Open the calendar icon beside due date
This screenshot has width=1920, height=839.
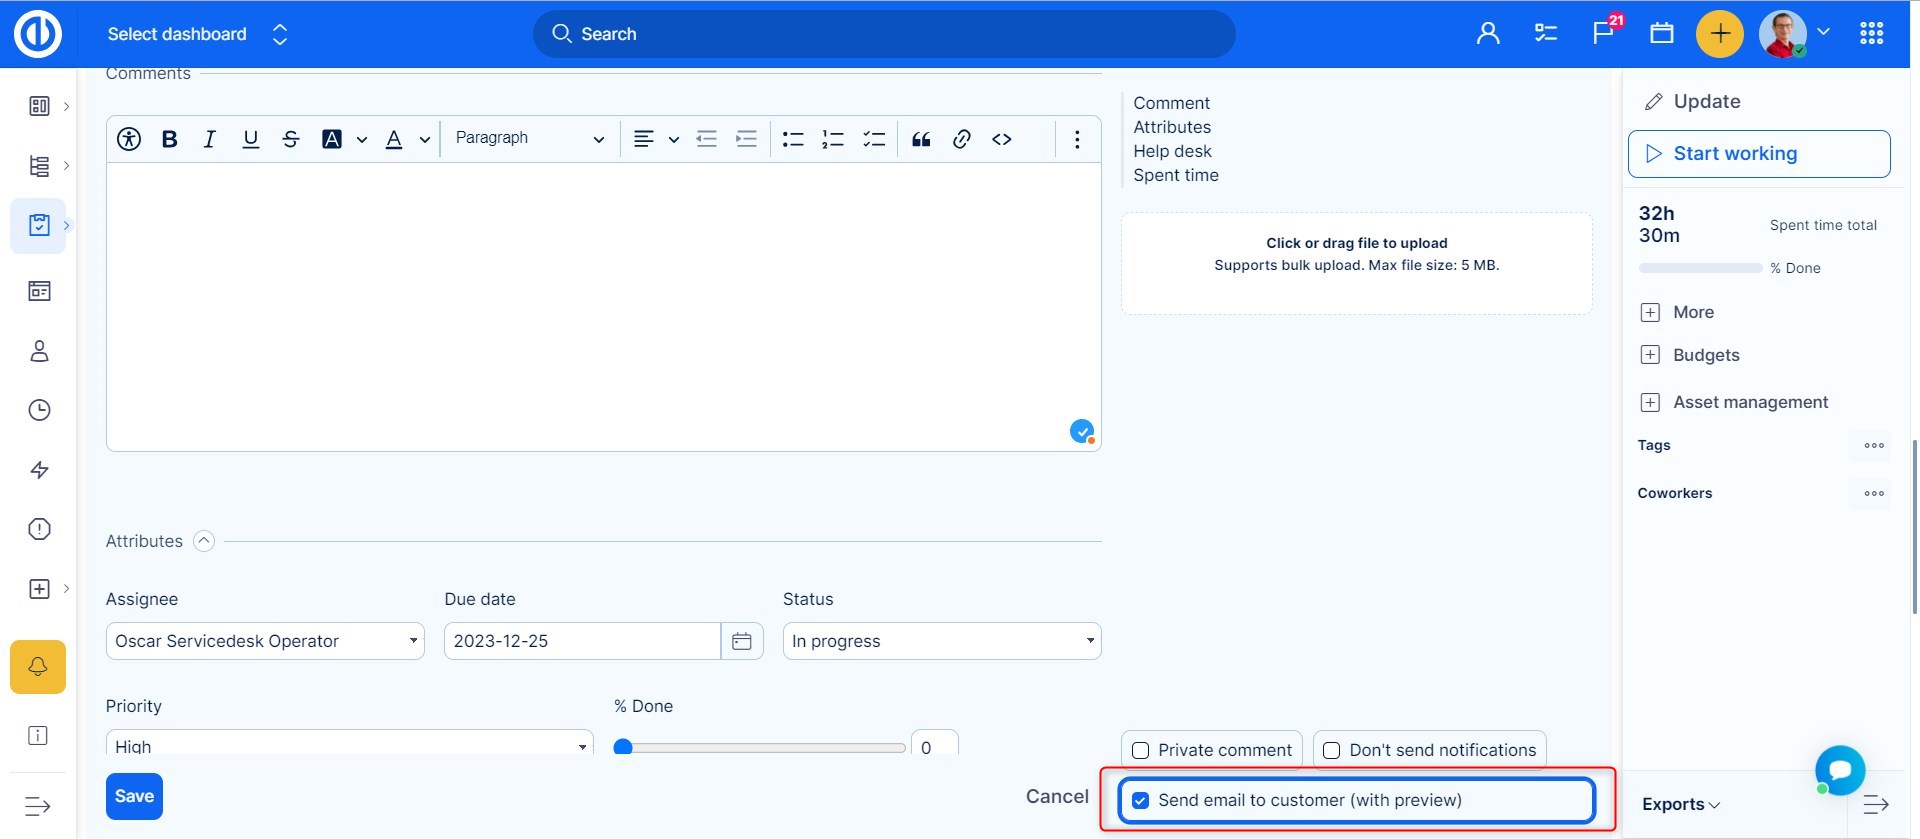click(741, 641)
